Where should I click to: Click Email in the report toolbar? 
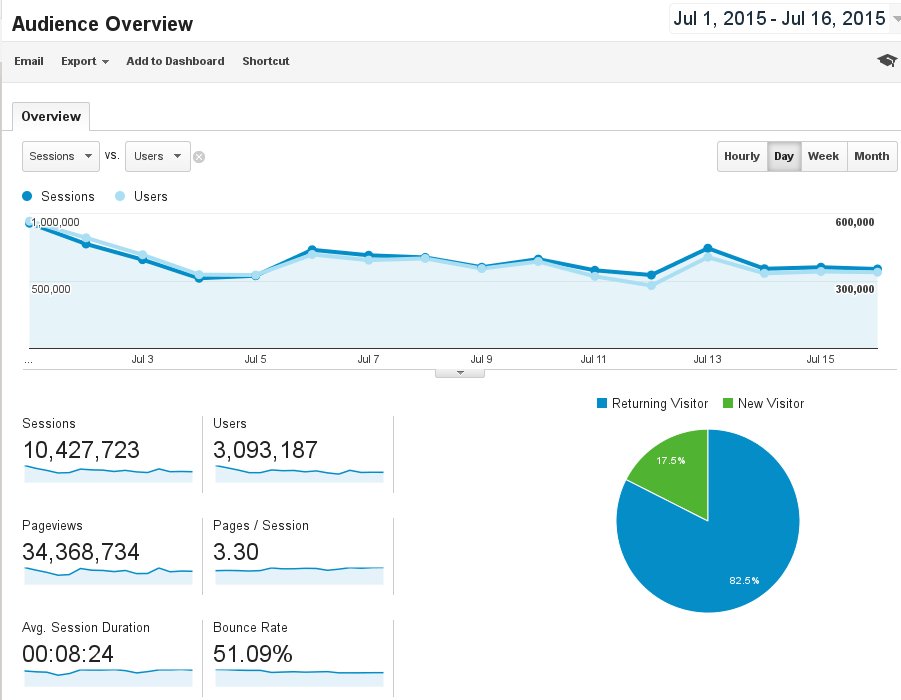29,61
